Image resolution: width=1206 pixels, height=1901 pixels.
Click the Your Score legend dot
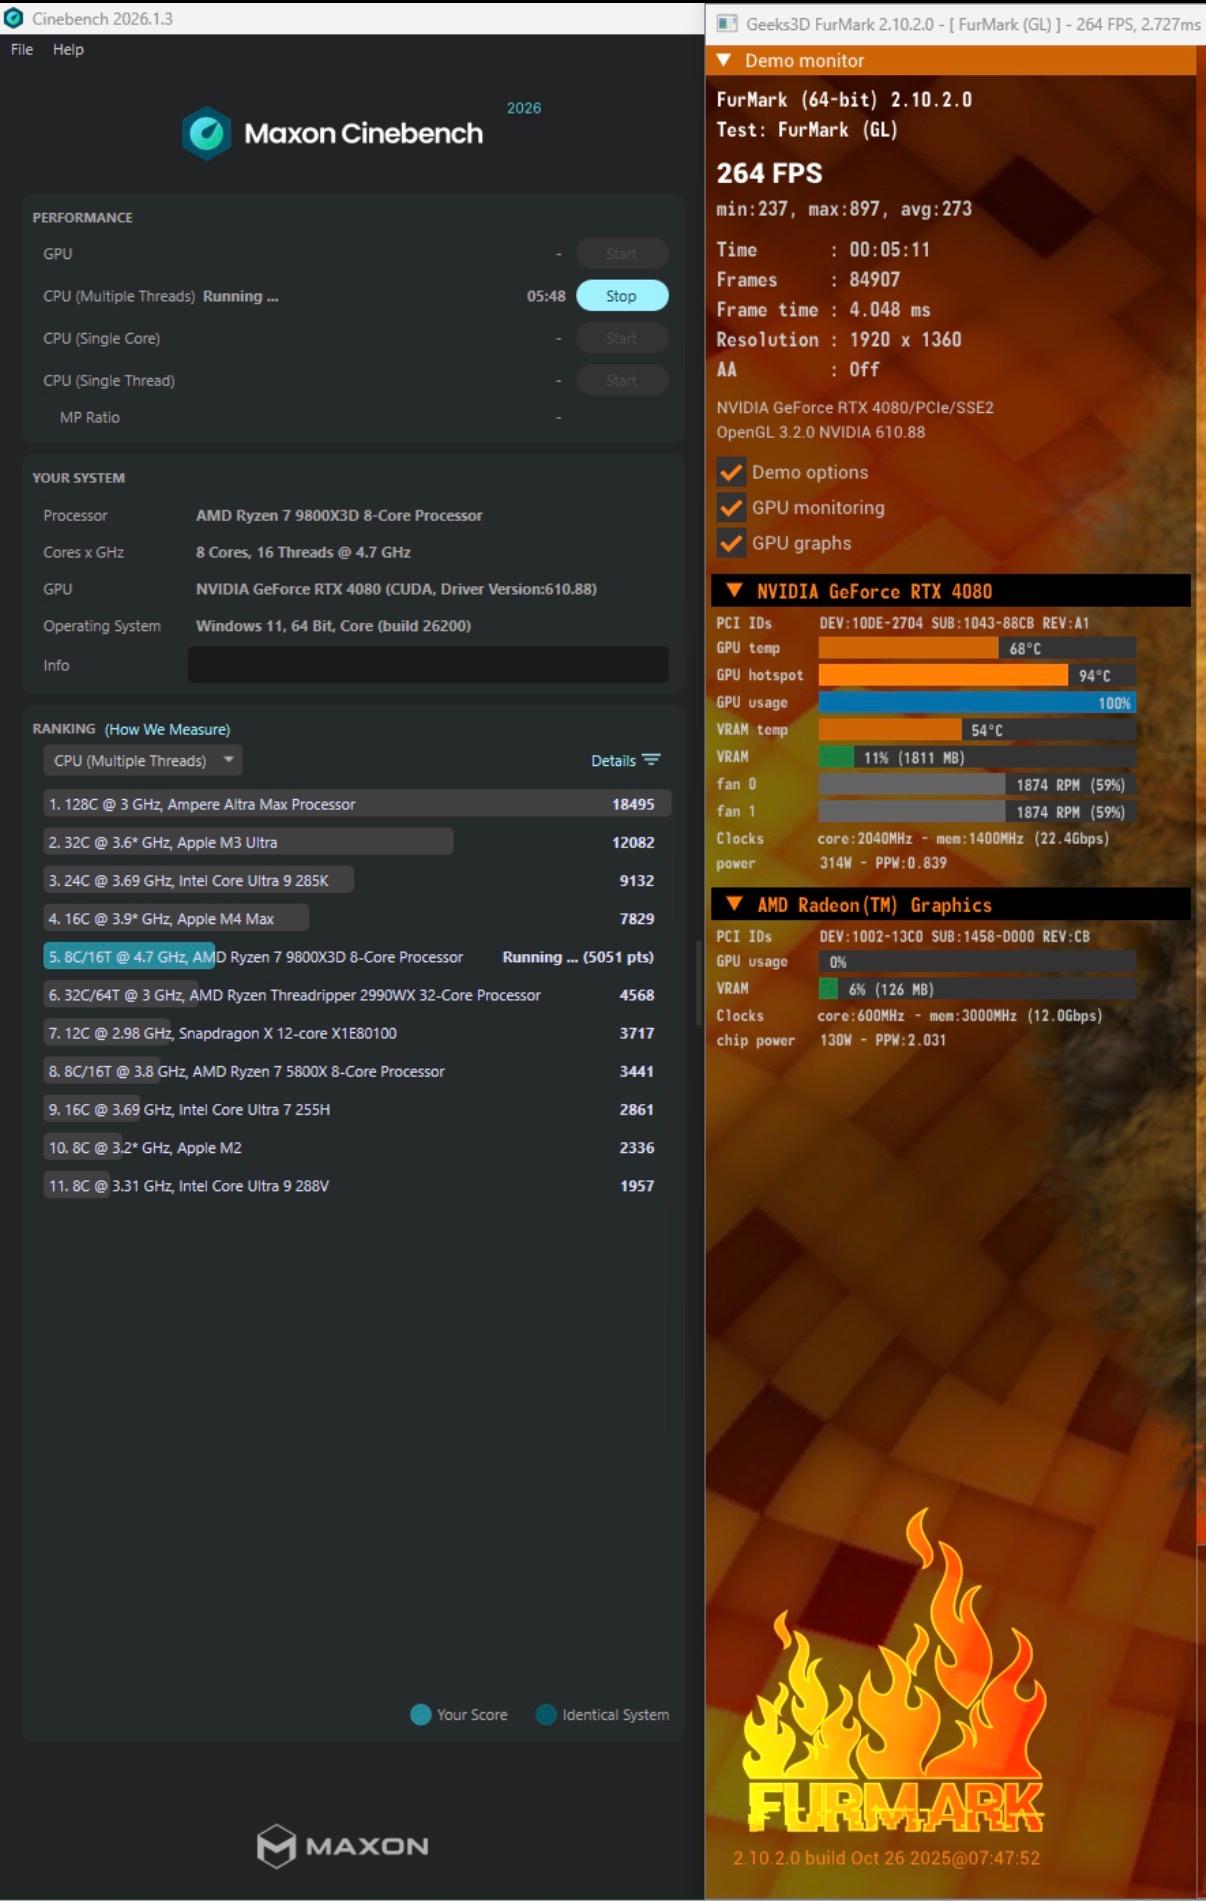tap(421, 1714)
